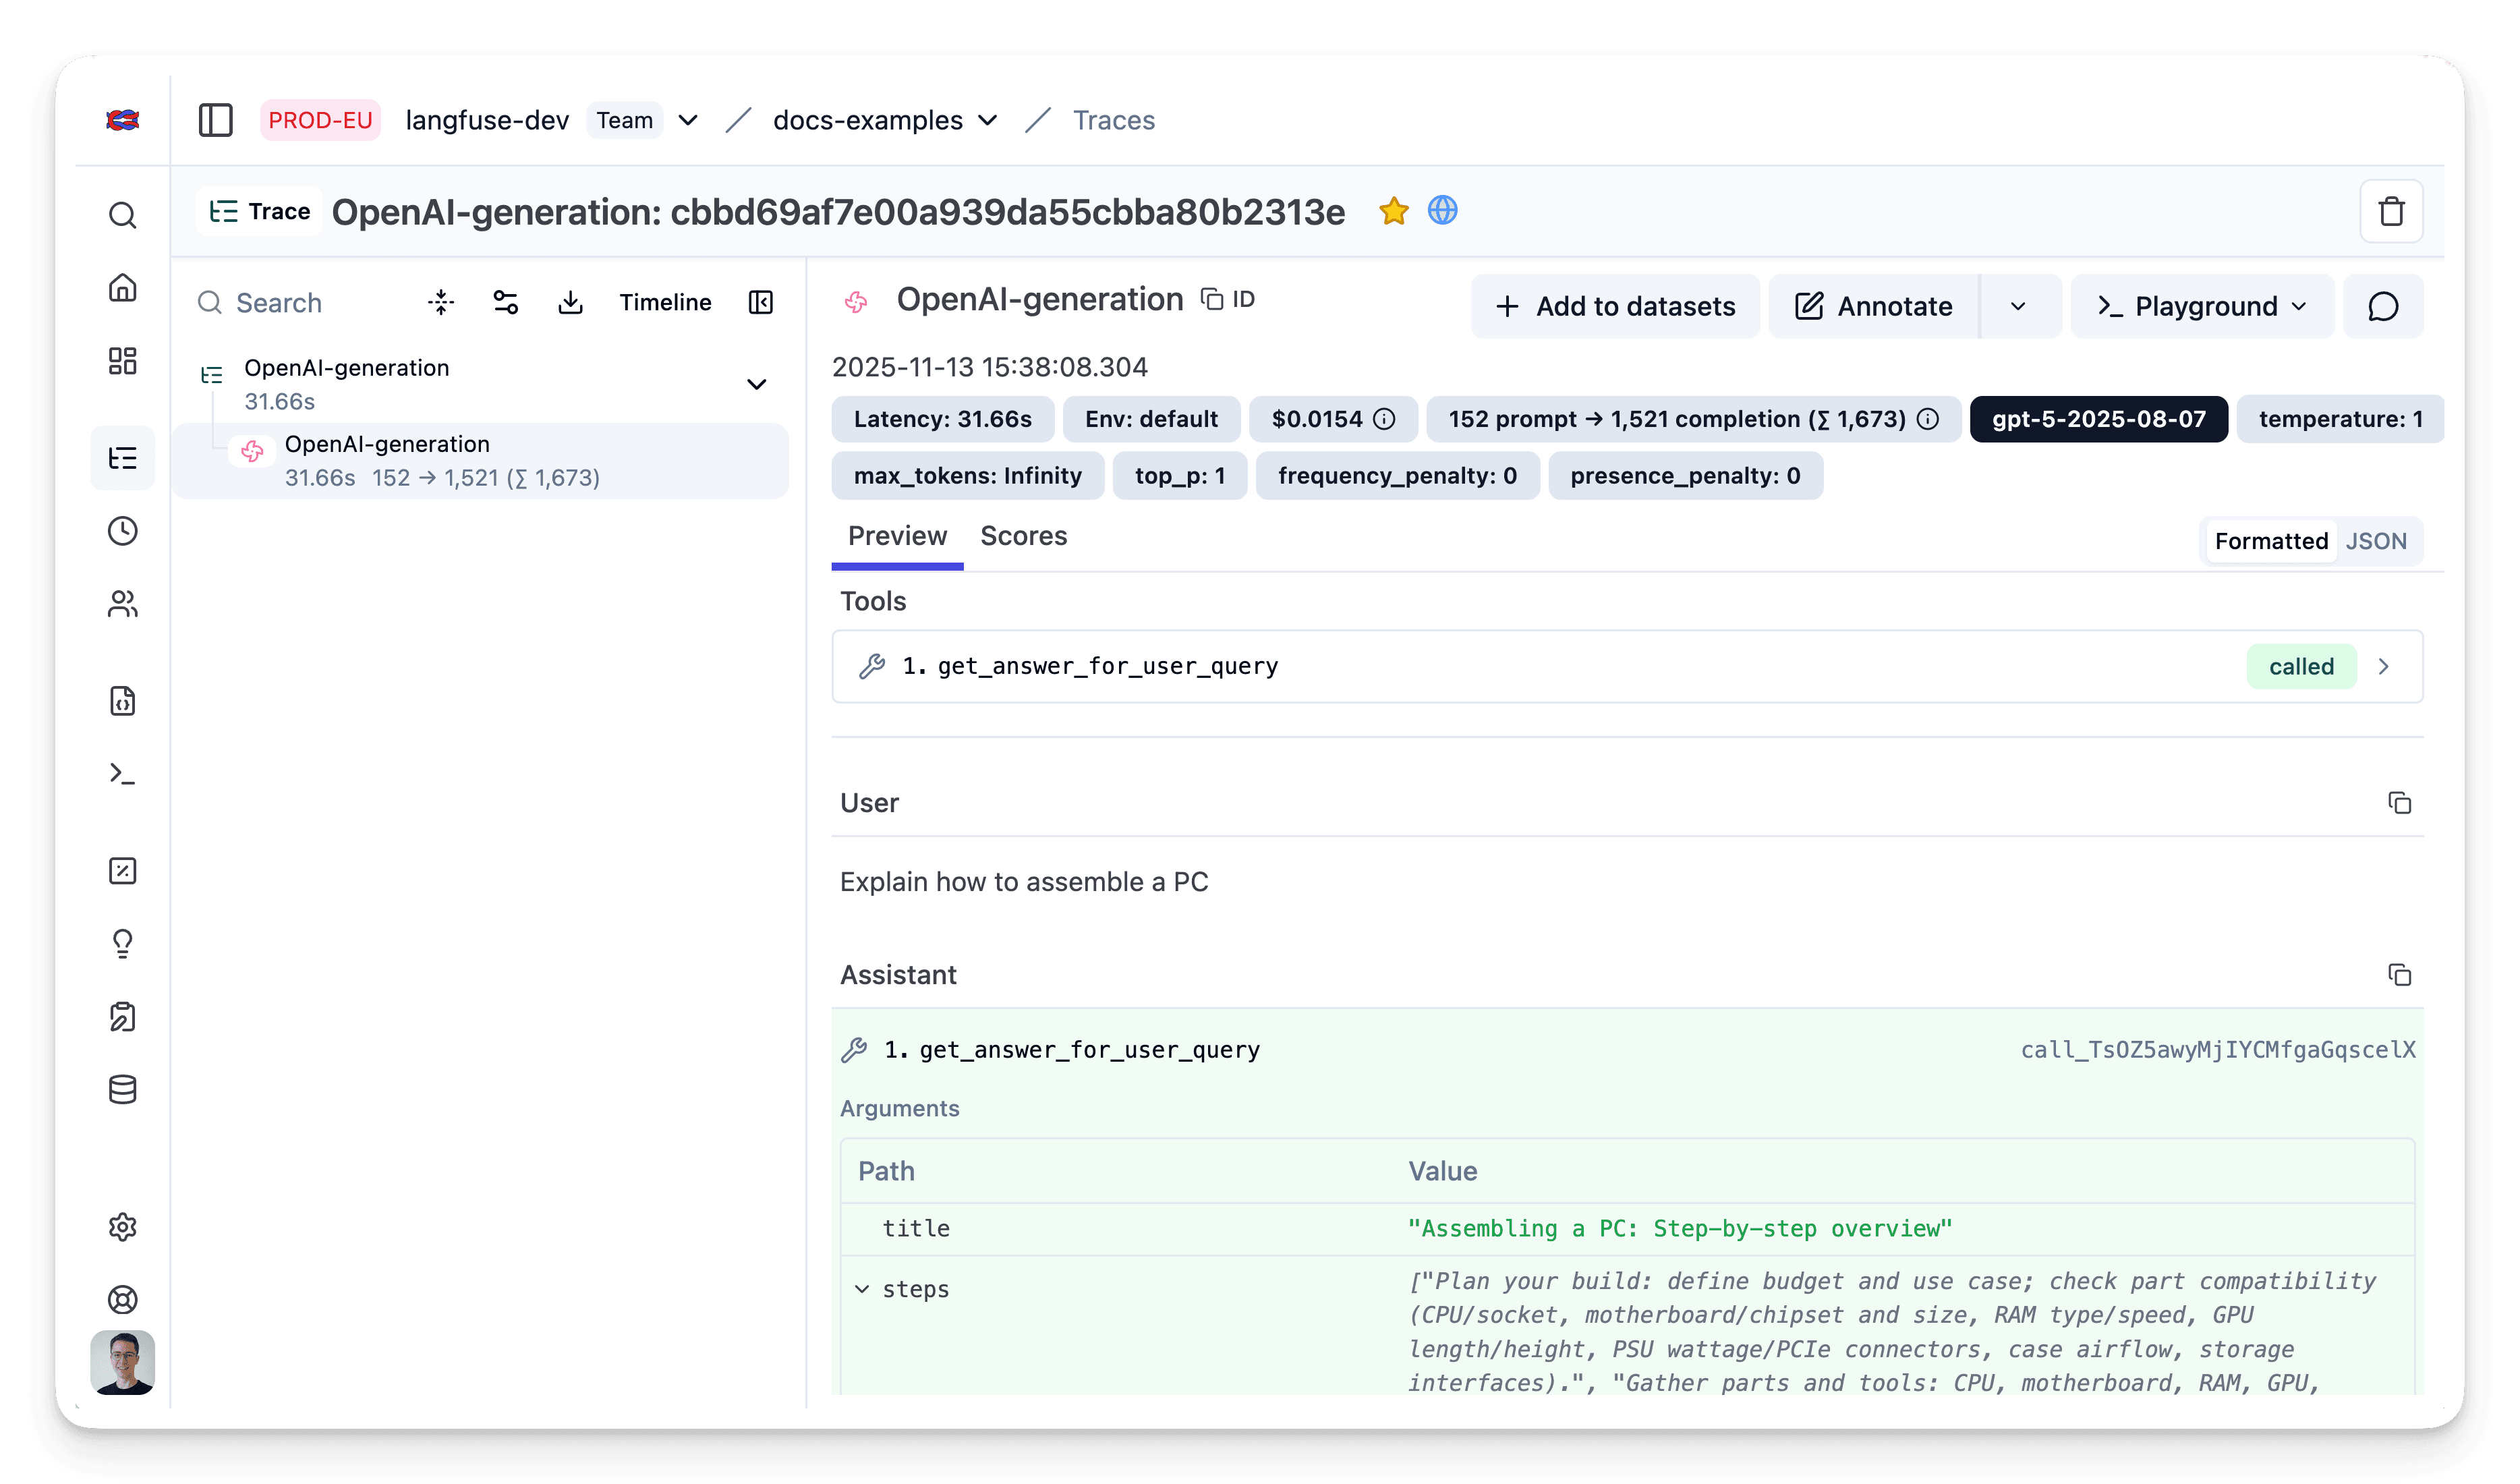This screenshot has height=1484, width=2520.
Task: Copy the User message content
Action: coord(2399,803)
